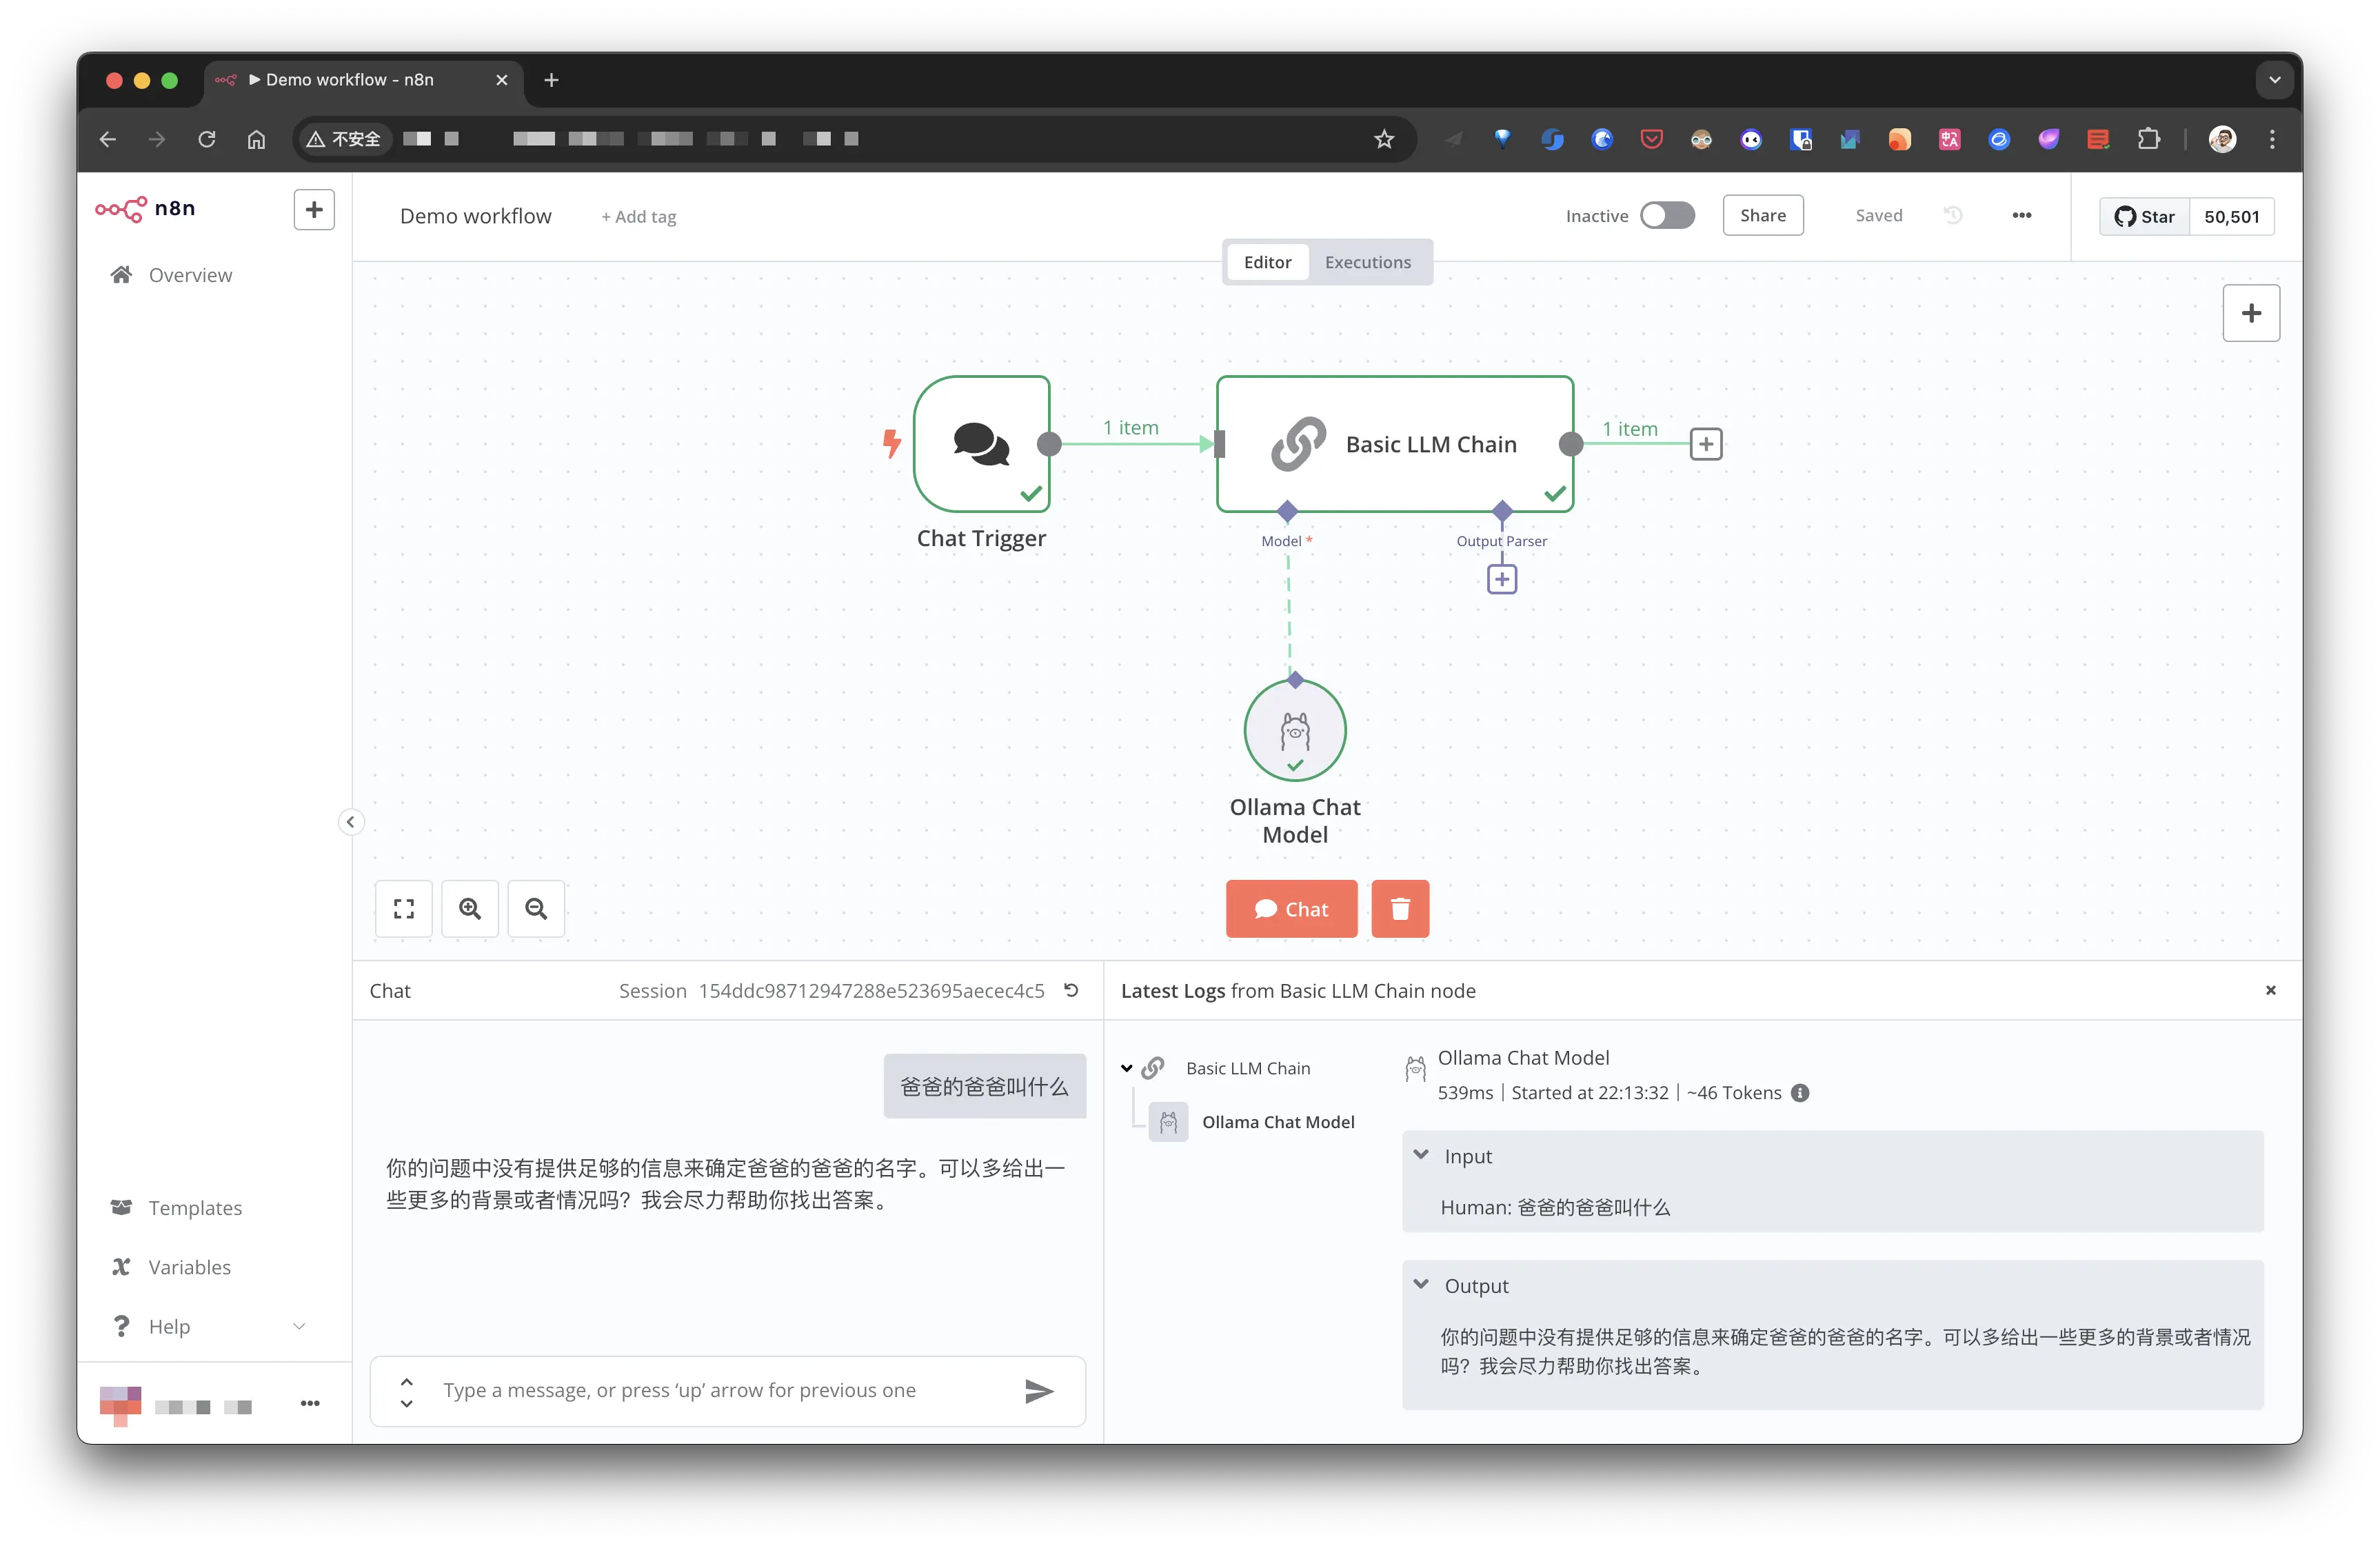Zoom out on the workflow canvas

536,908
